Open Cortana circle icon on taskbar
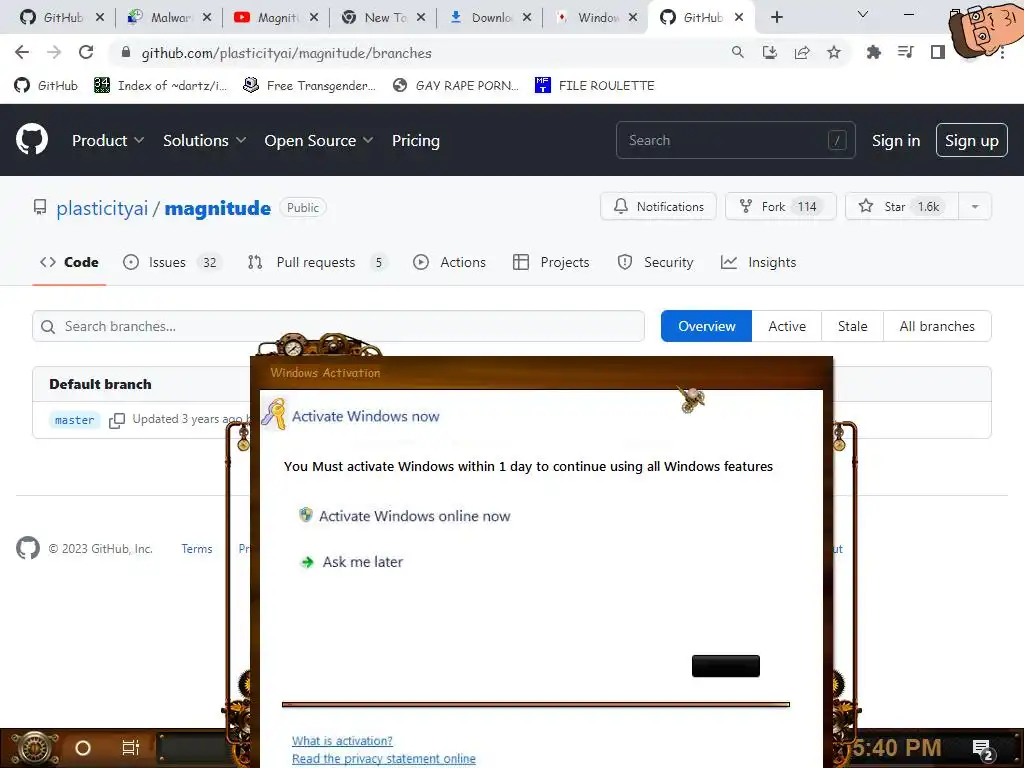1024x768 pixels. tap(83, 748)
